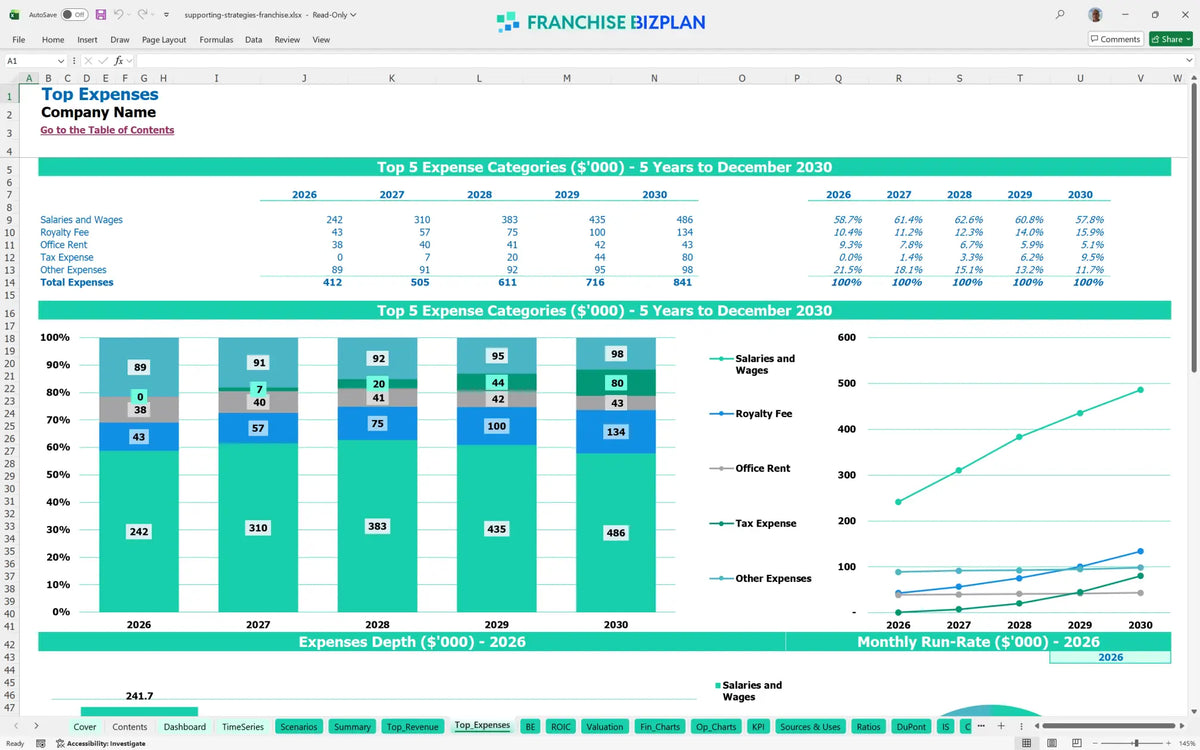Switch to Normal view icon

point(1026,743)
